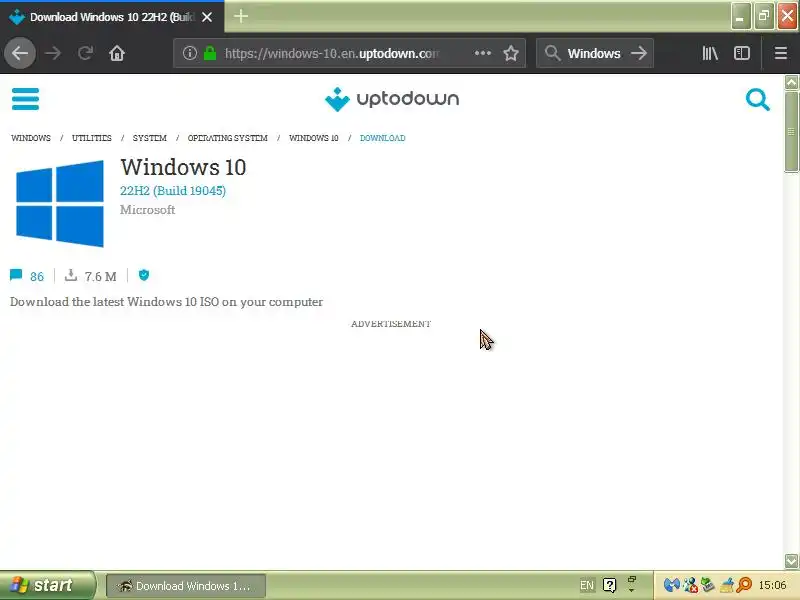Click the orange magnifier tray icon
Viewport: 800px width, 600px height.
pyautogui.click(x=744, y=585)
